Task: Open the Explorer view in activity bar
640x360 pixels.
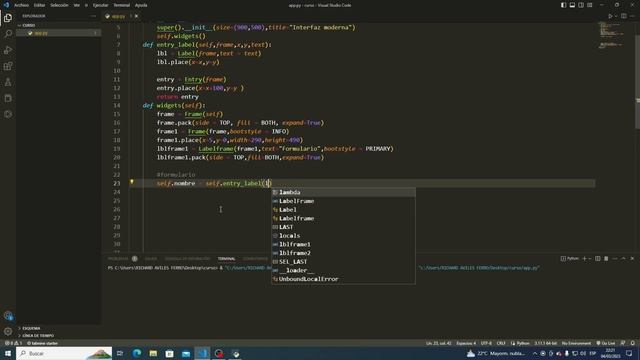Action: (x=8, y=18)
